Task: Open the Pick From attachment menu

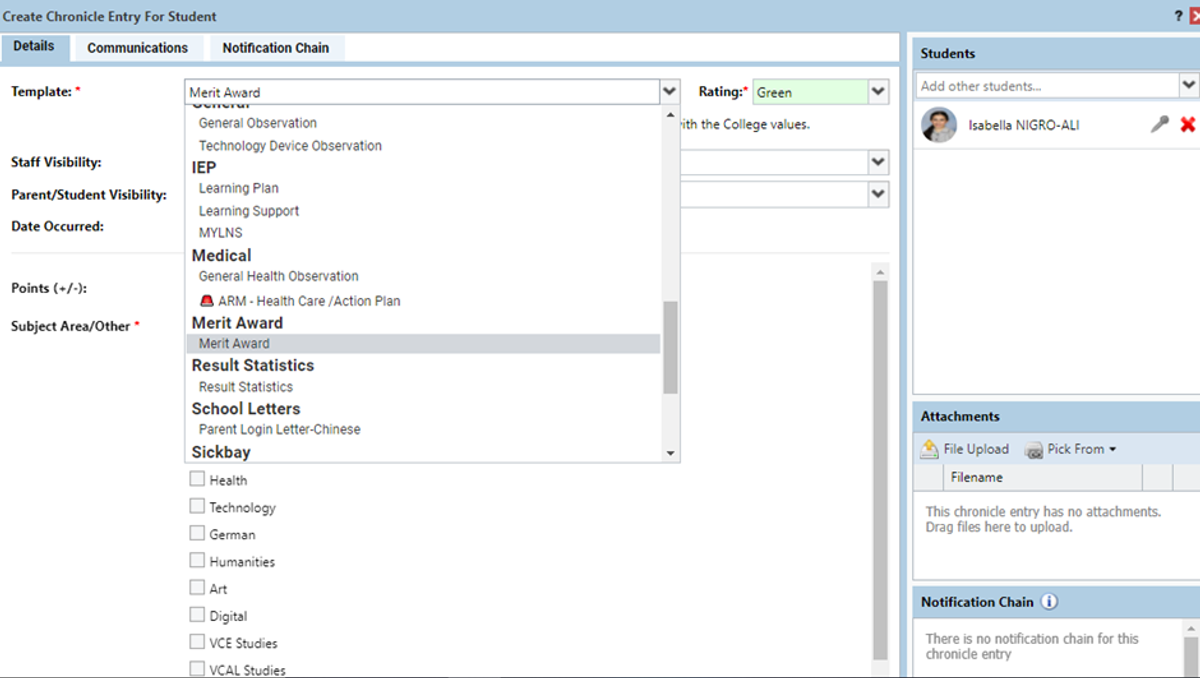Action: (1070, 449)
